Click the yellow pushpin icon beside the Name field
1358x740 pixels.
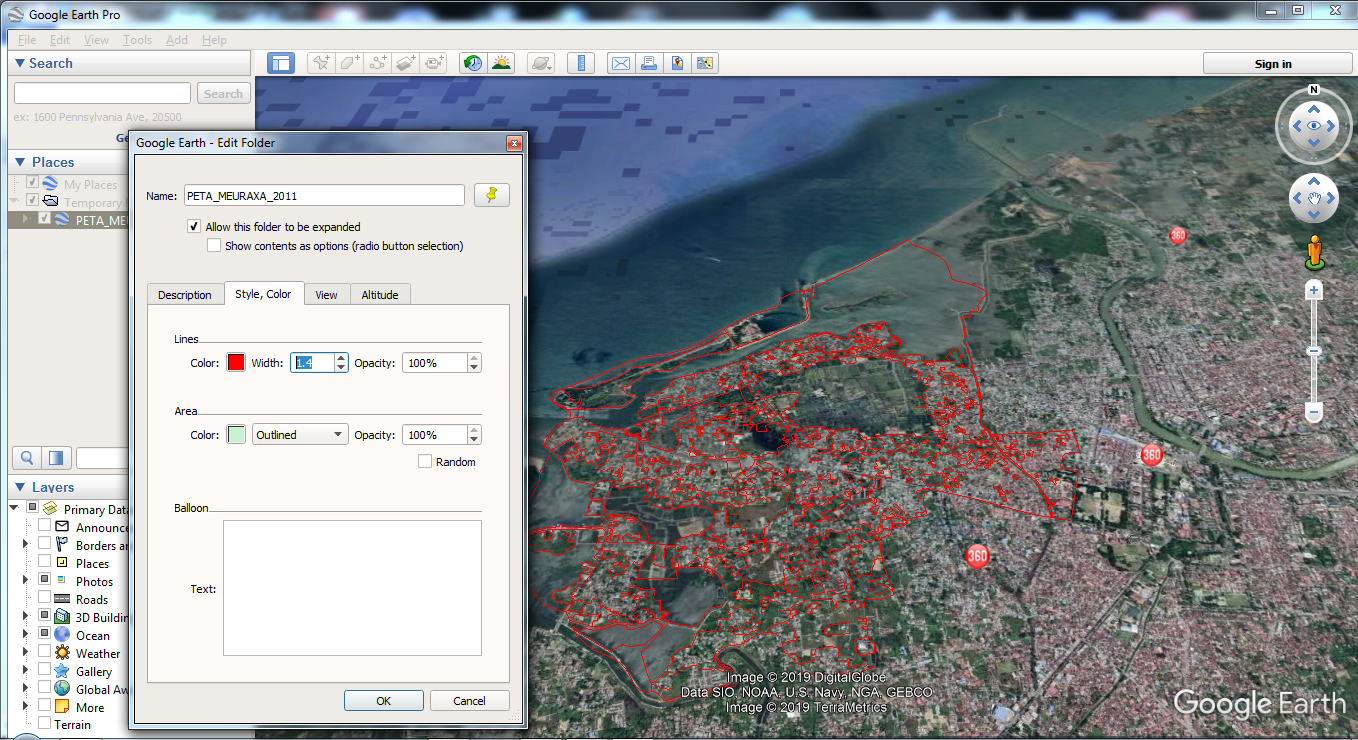pos(491,194)
